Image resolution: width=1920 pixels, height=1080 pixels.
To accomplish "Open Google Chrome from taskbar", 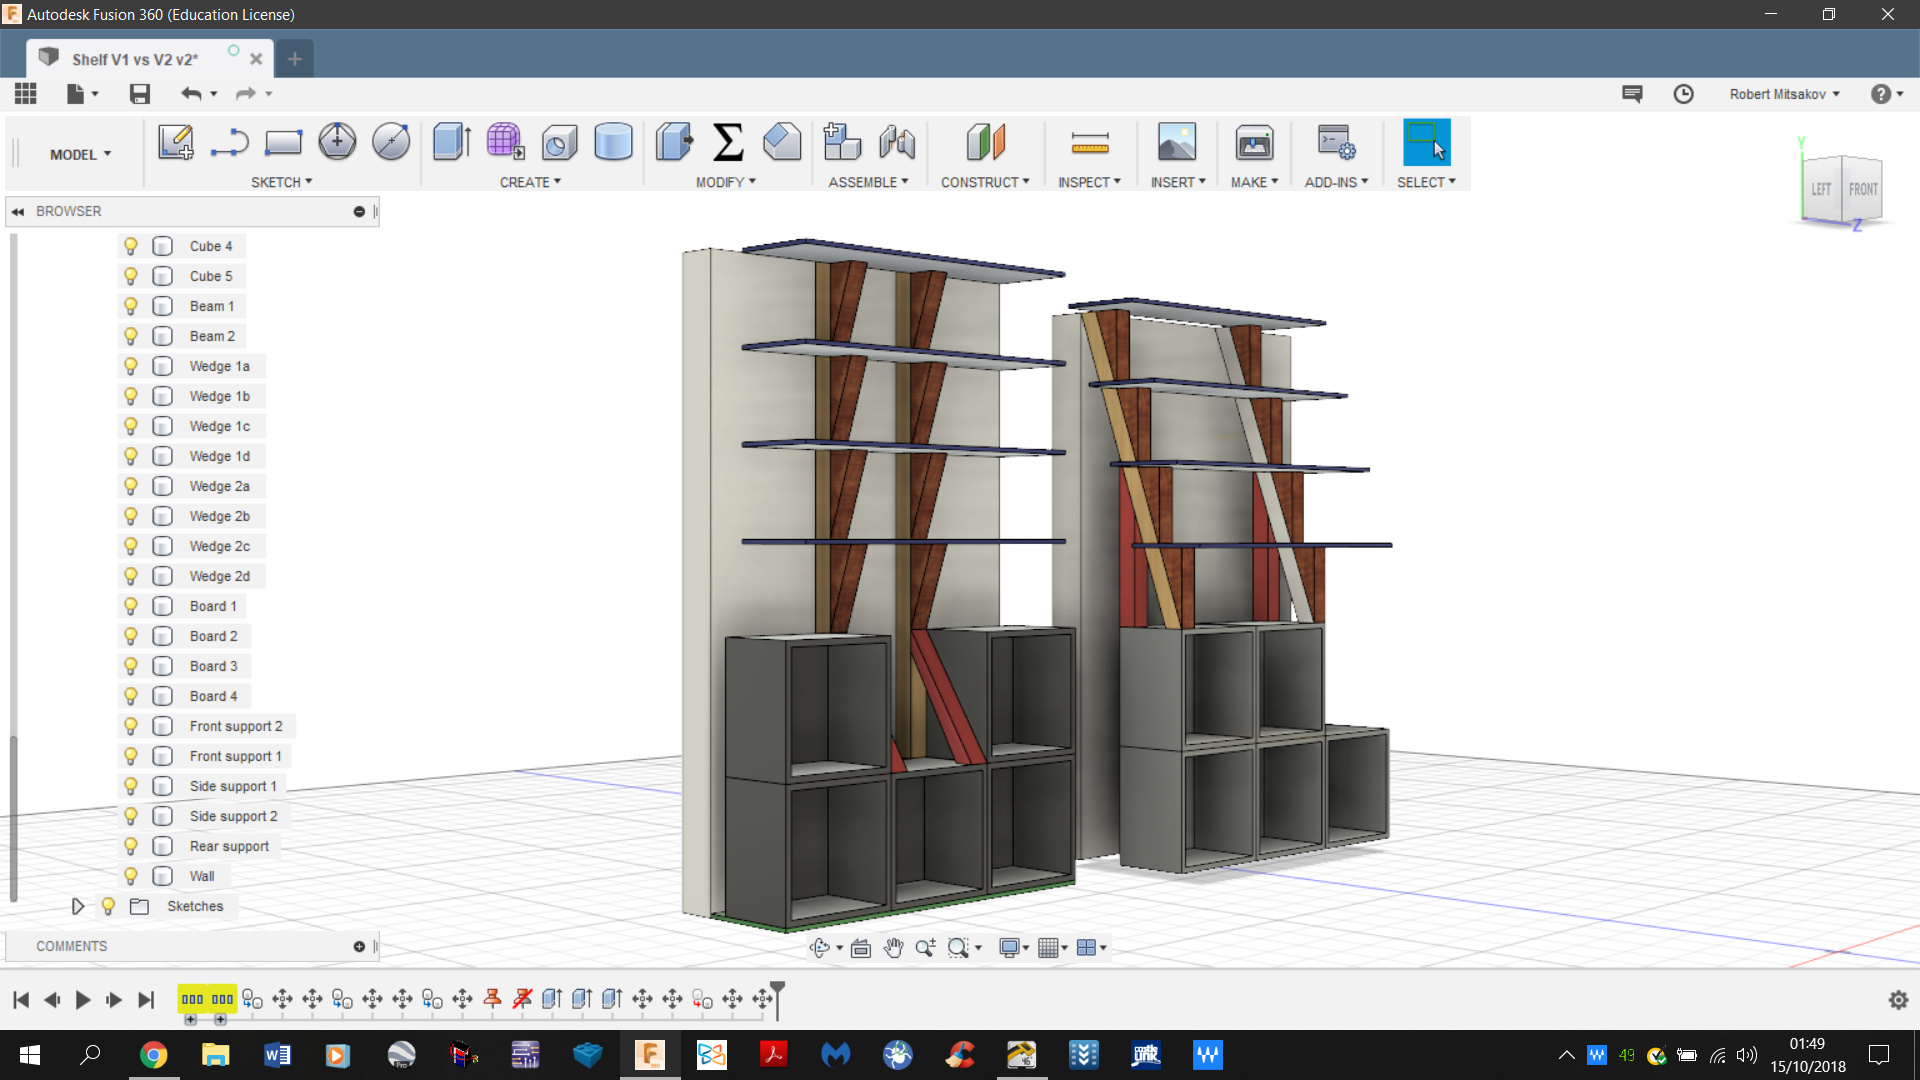I will [x=153, y=1055].
